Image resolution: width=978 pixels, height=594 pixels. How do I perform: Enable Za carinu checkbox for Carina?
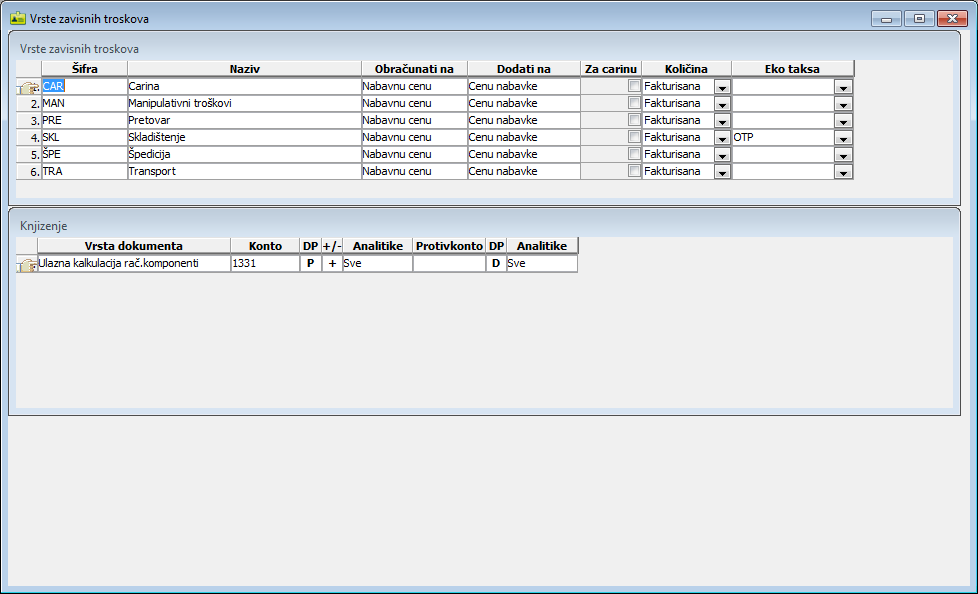634,86
